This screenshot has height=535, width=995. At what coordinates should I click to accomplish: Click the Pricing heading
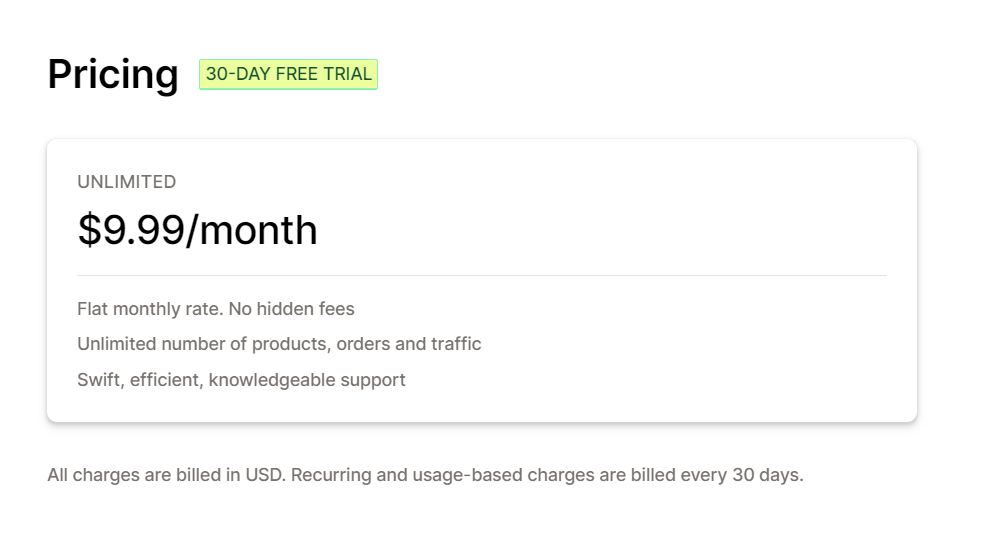(113, 74)
